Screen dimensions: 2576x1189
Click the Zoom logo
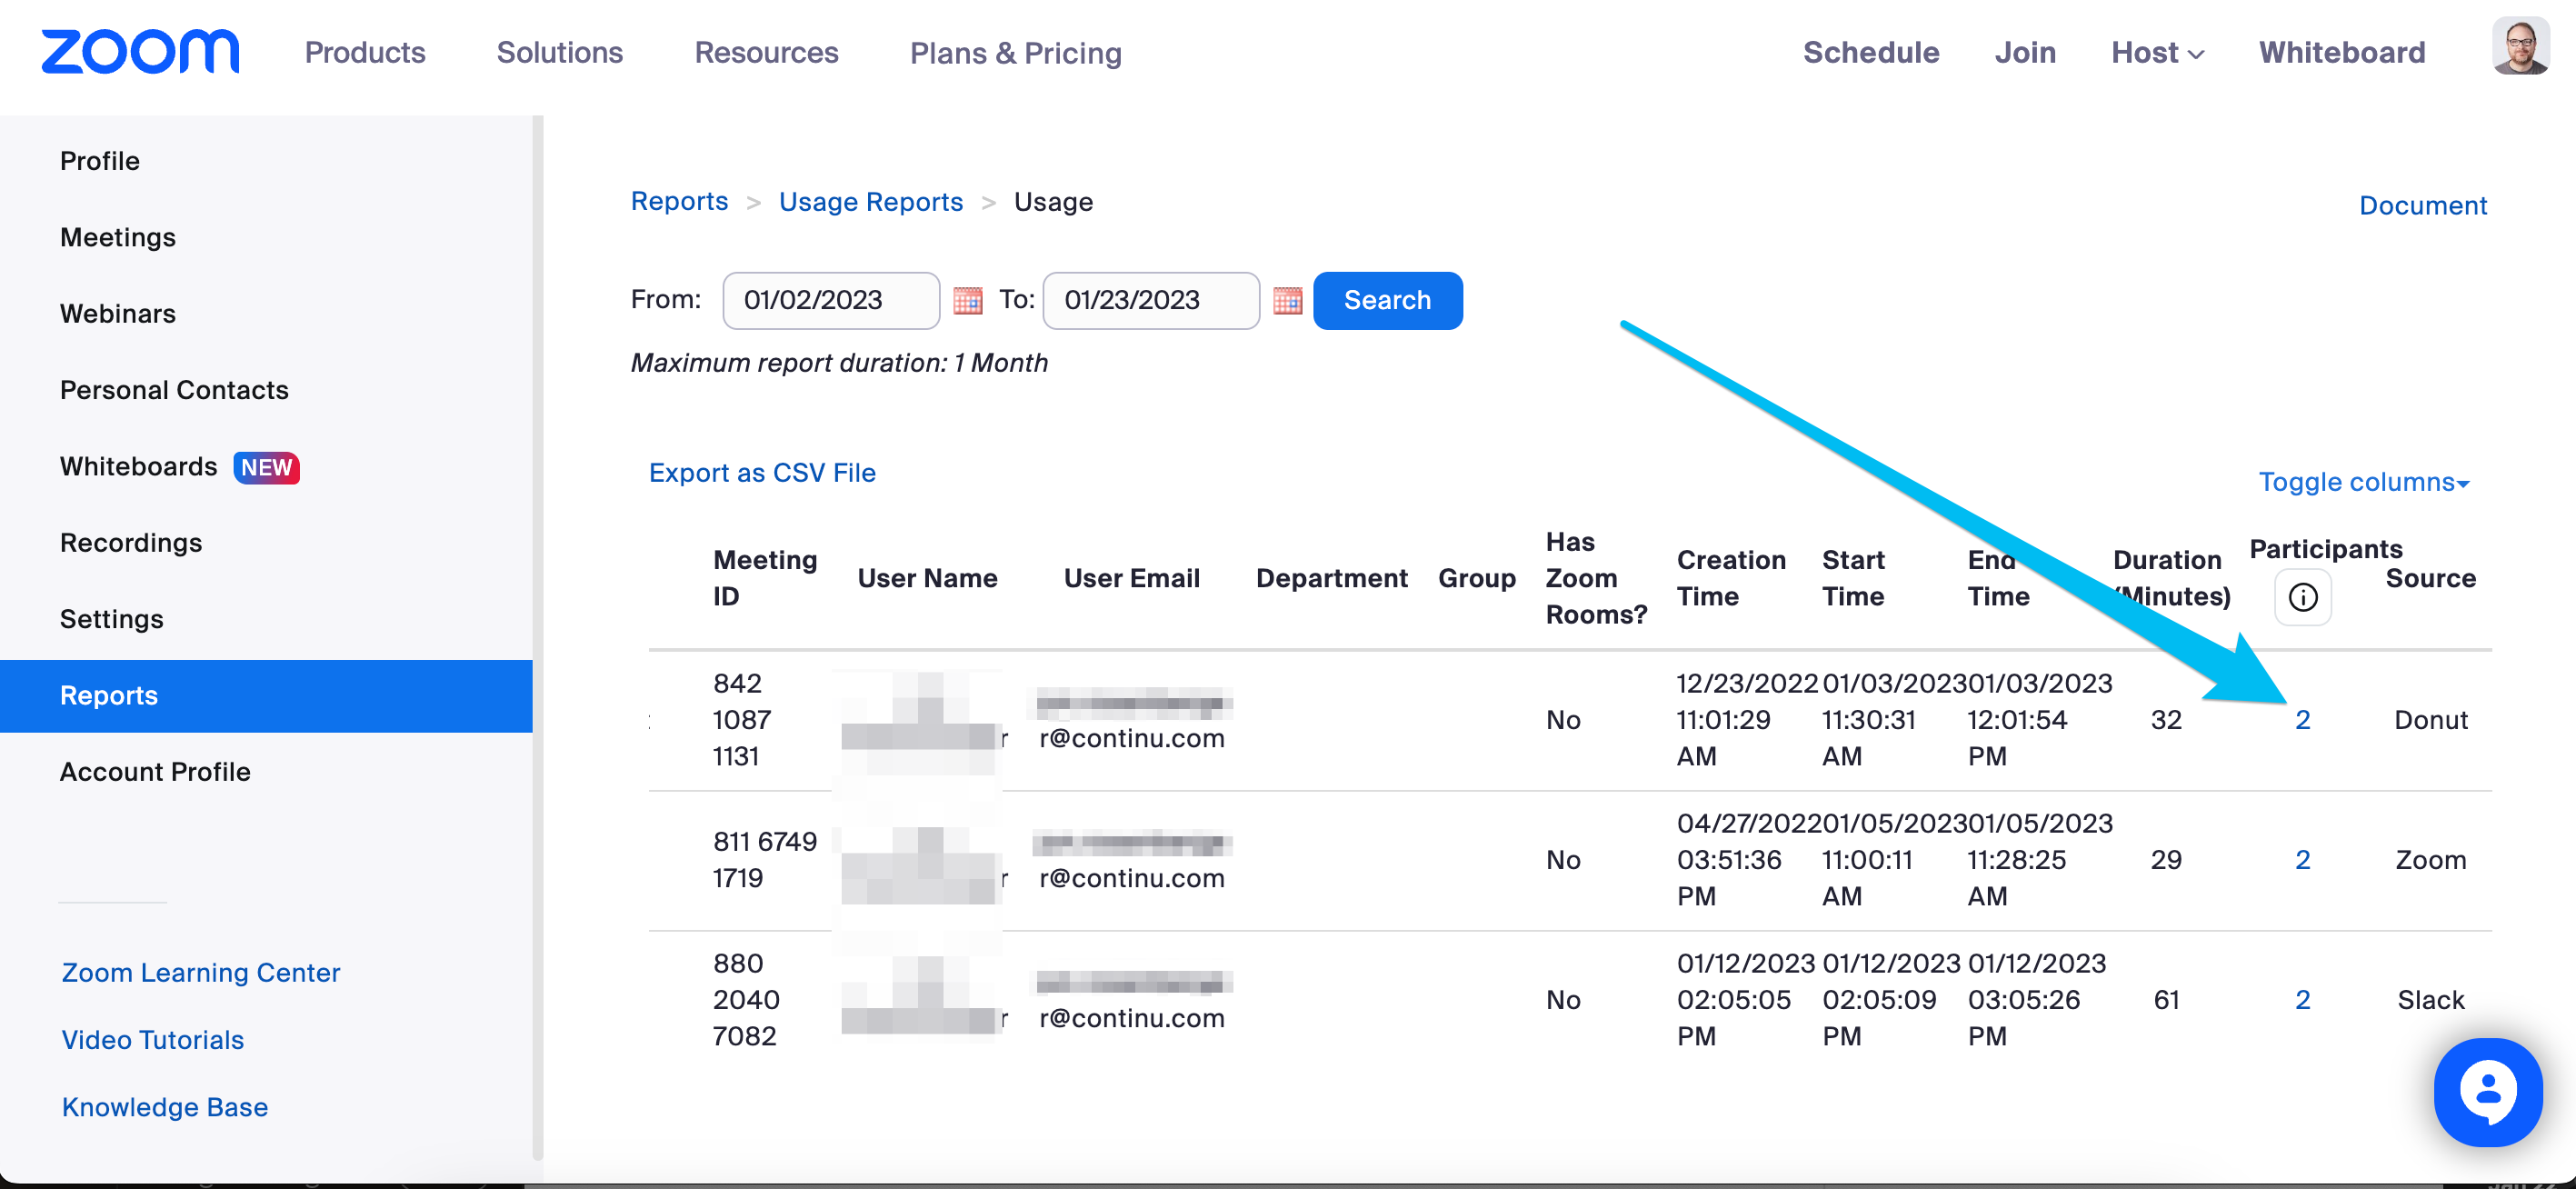[x=140, y=52]
